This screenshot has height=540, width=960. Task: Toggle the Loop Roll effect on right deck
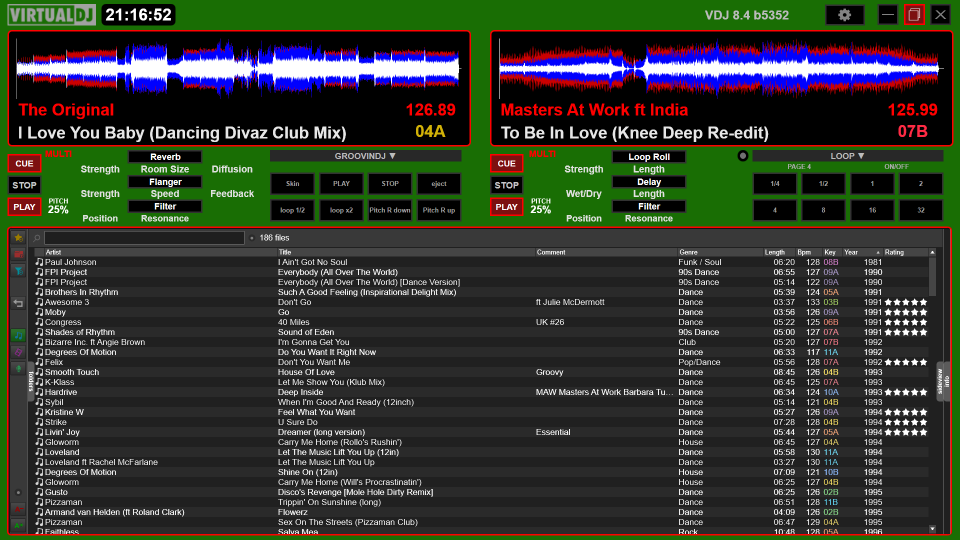(649, 157)
